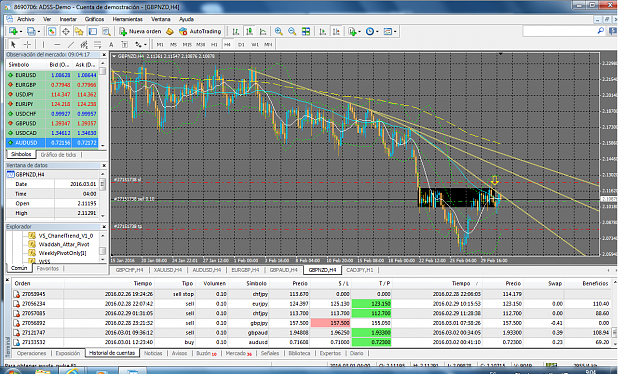
Task: Close the Ventana de datos panel
Action: [104, 165]
